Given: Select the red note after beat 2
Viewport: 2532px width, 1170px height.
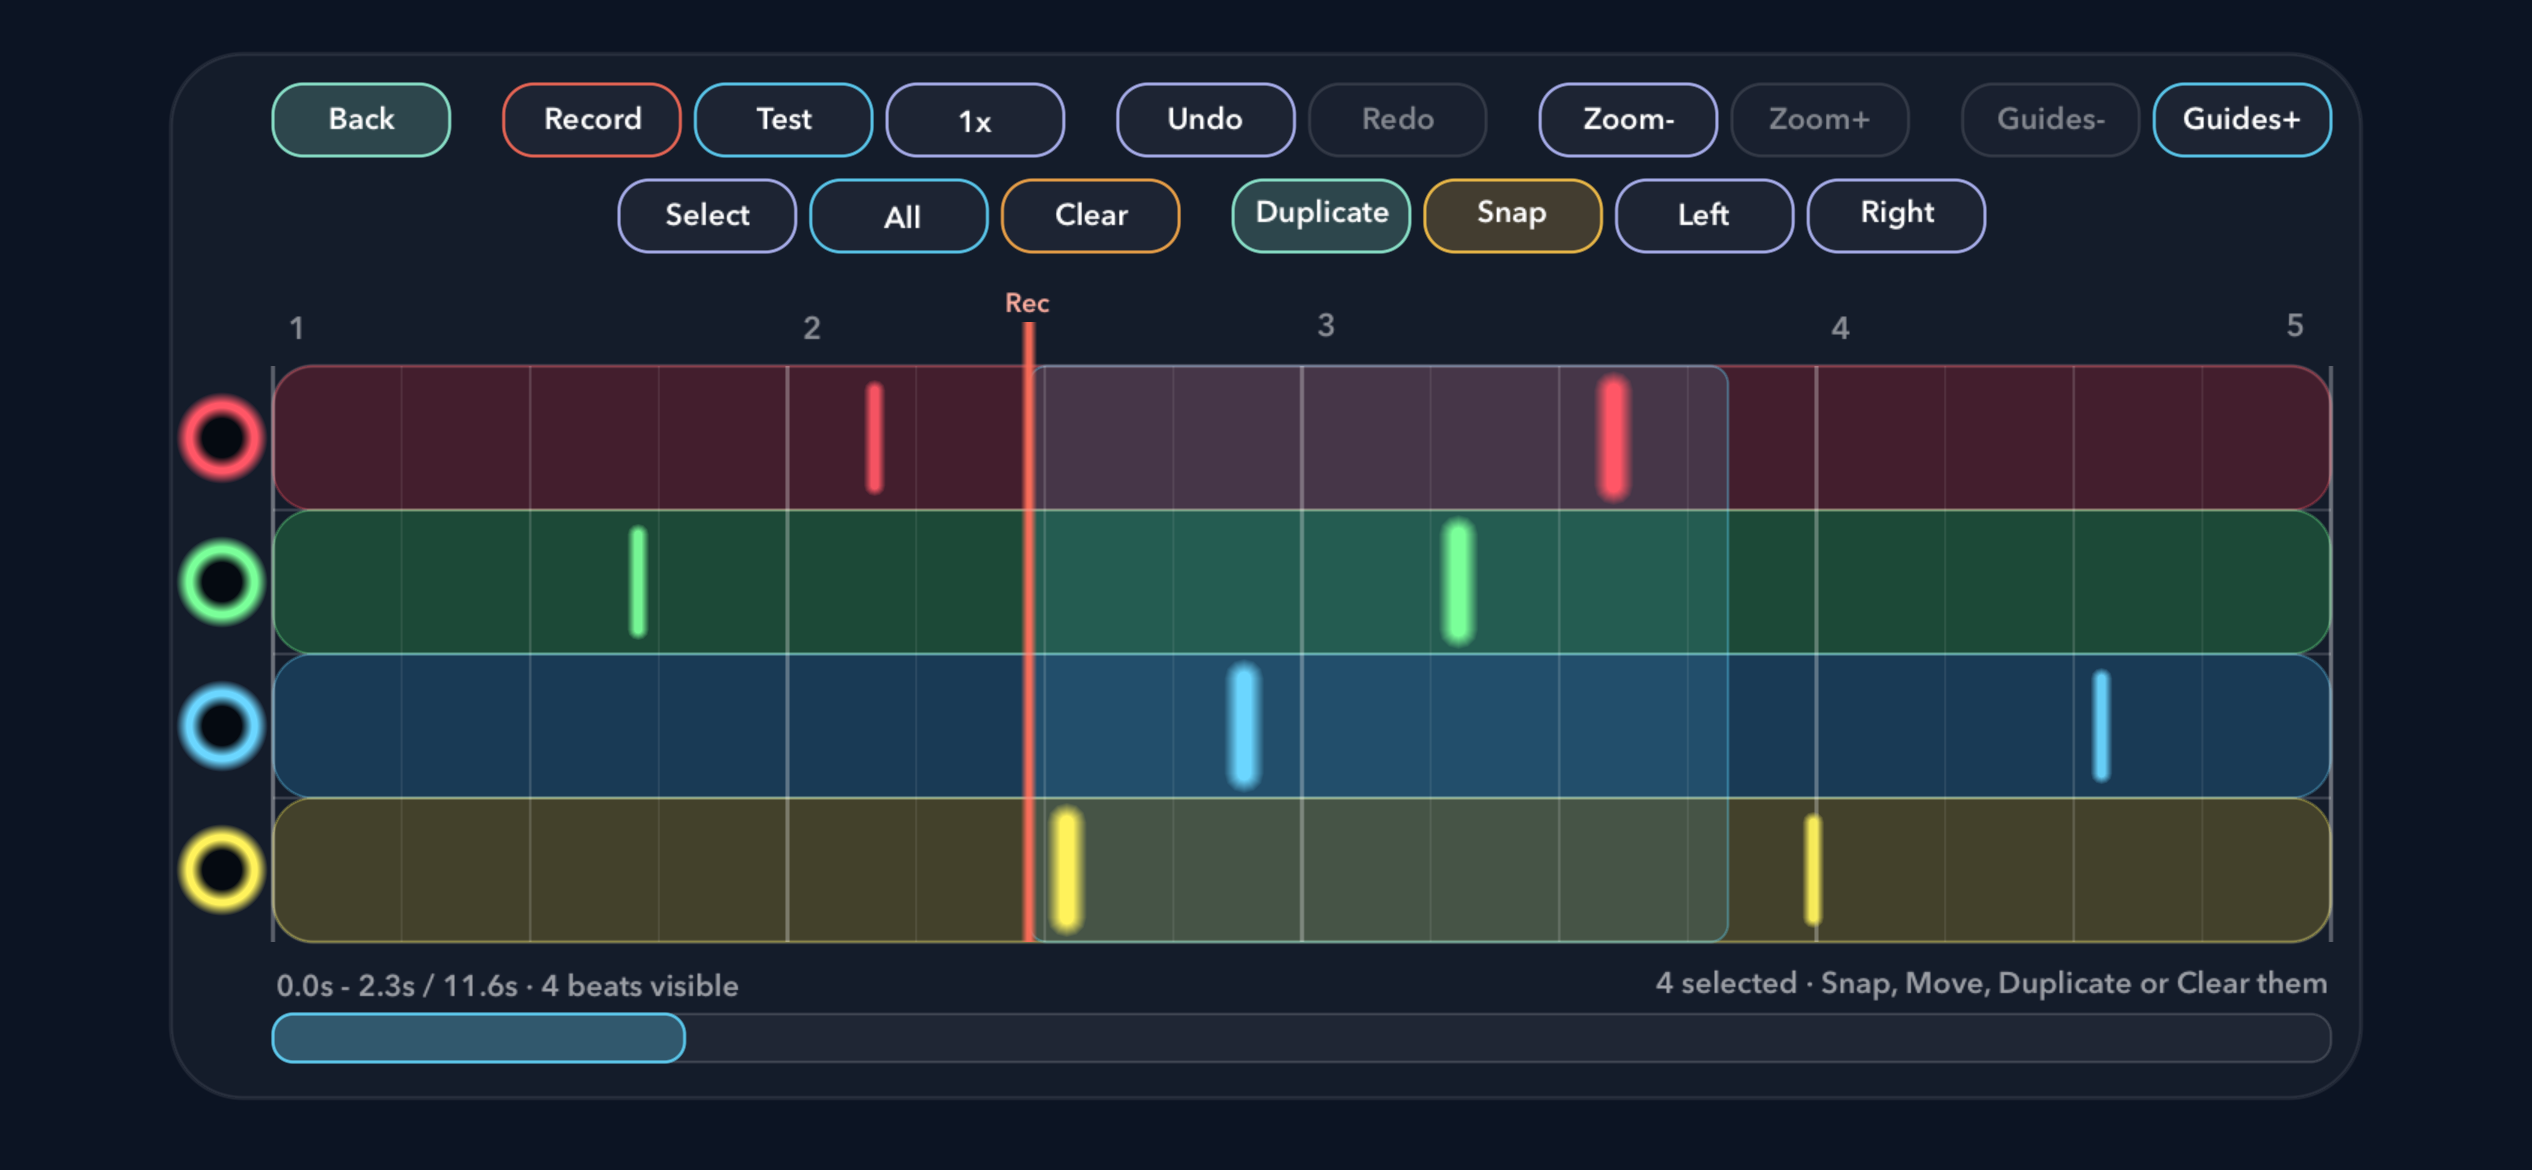Looking at the screenshot, I should [x=875, y=438].
